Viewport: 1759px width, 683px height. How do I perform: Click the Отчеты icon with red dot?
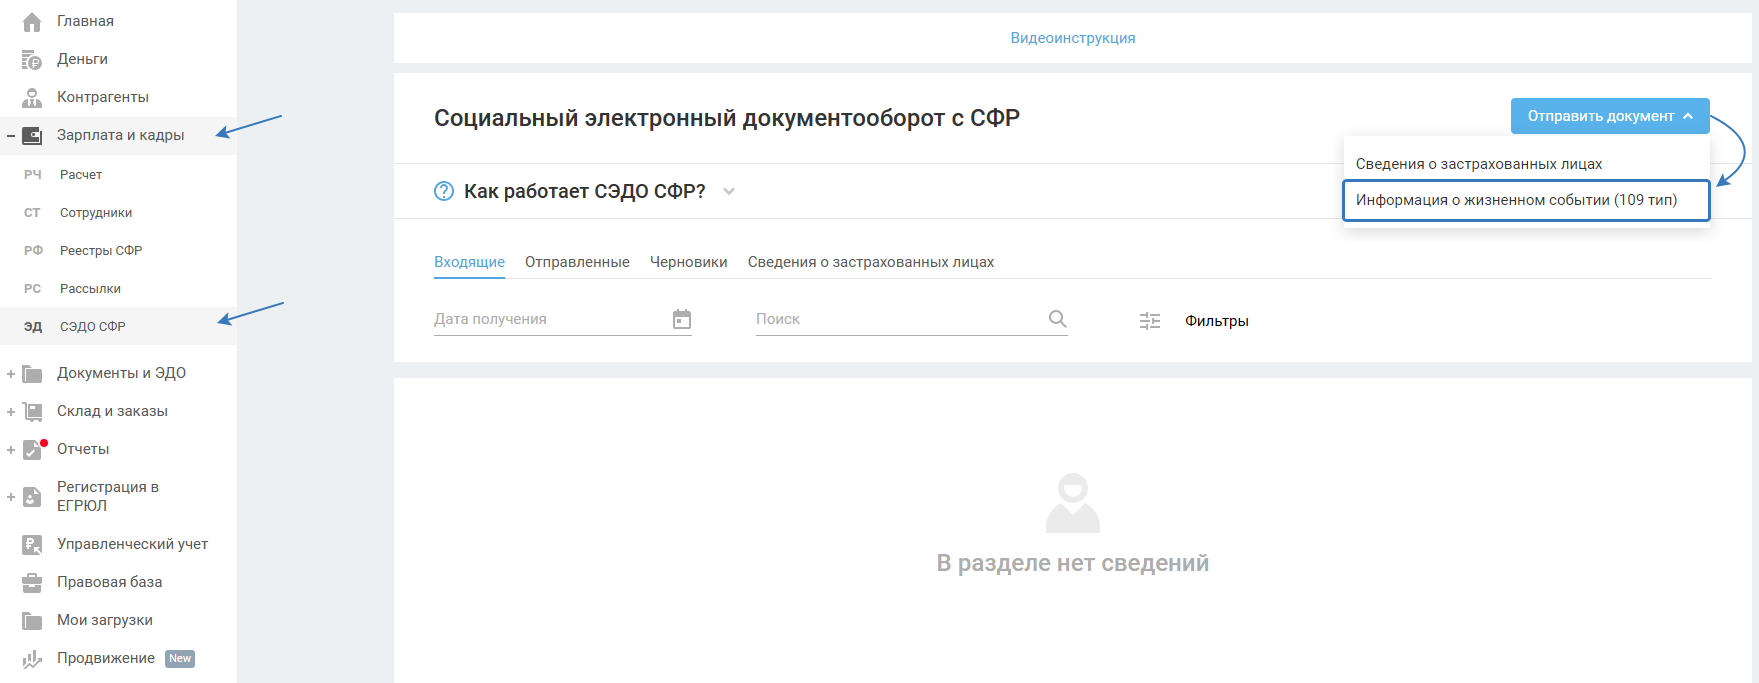[33, 449]
